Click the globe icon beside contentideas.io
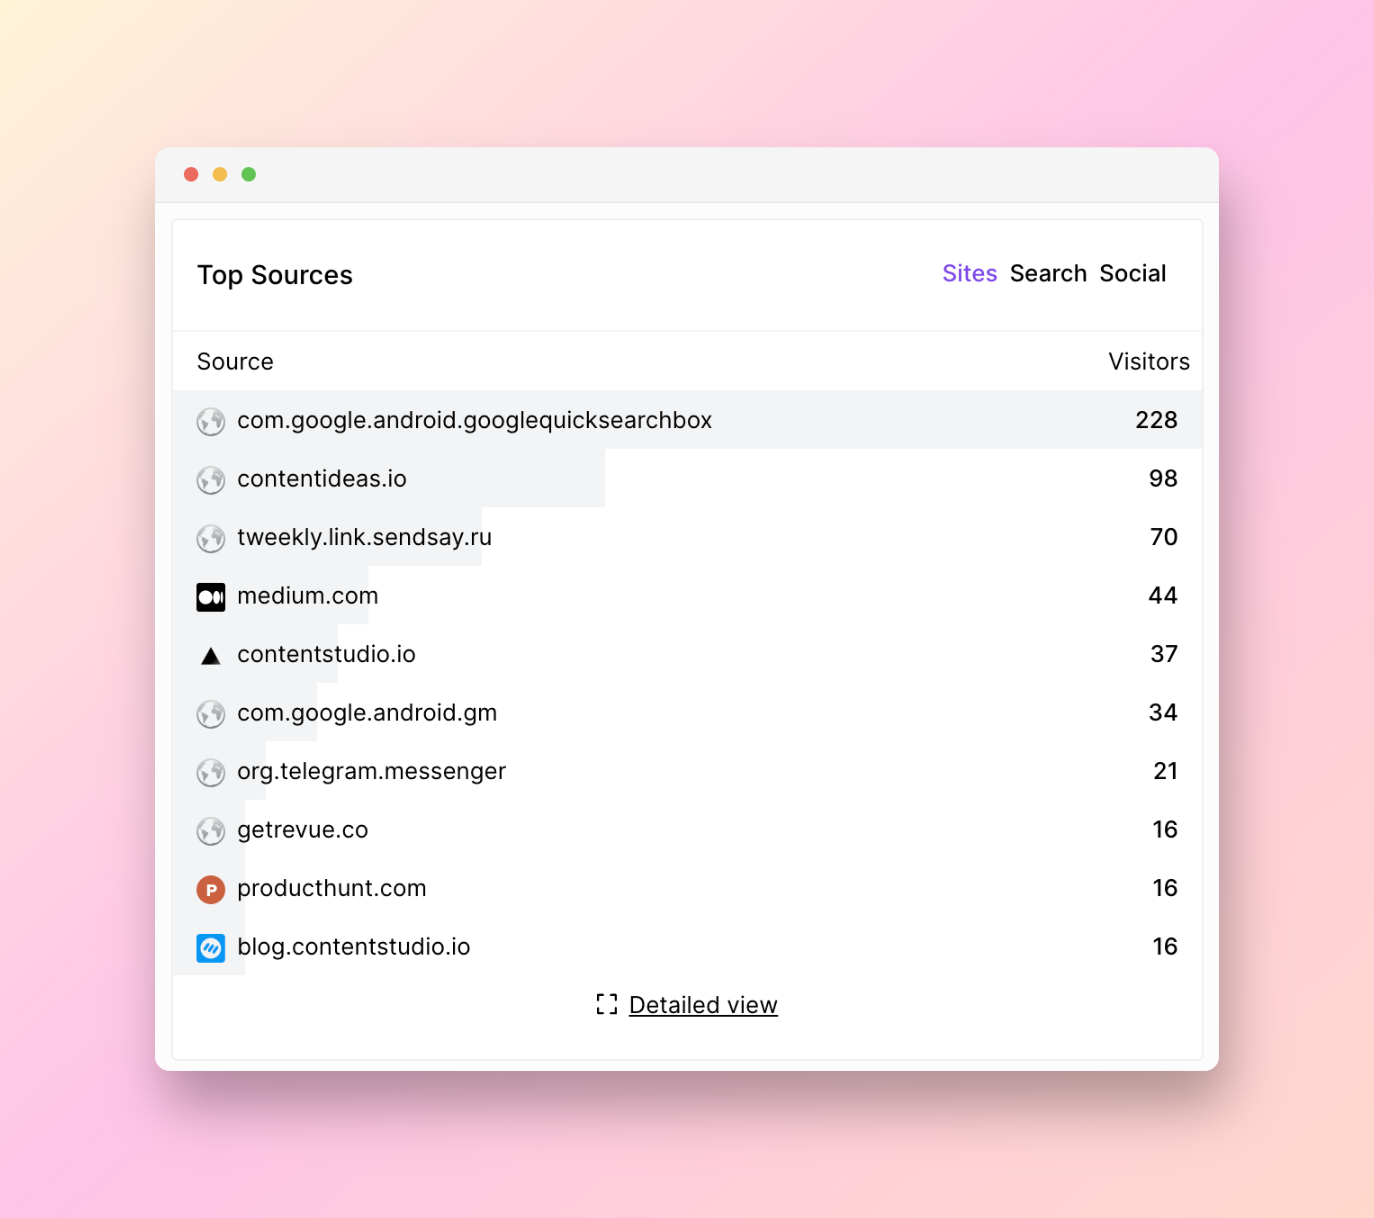This screenshot has height=1218, width=1374. 211,480
